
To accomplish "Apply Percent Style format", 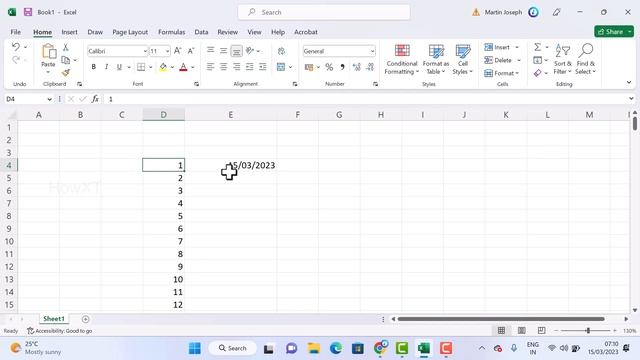I will coord(329,67).
